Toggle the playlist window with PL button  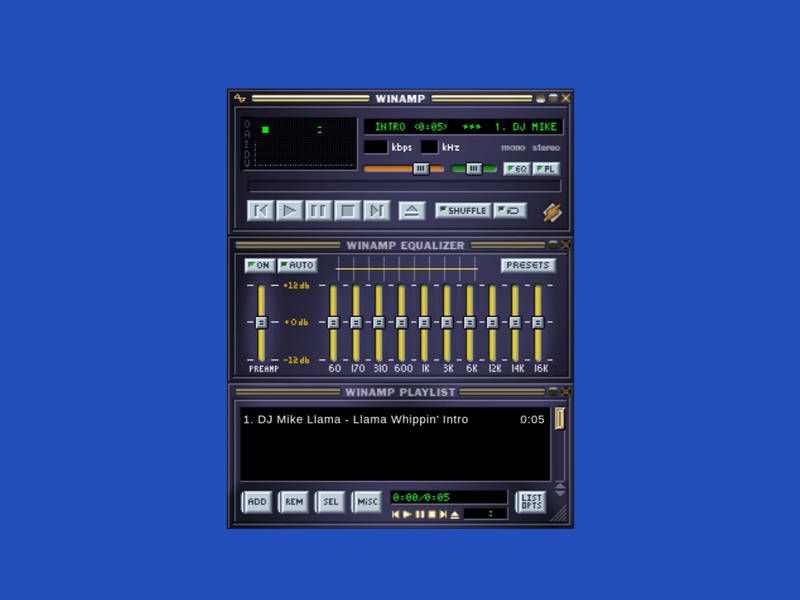click(x=546, y=169)
